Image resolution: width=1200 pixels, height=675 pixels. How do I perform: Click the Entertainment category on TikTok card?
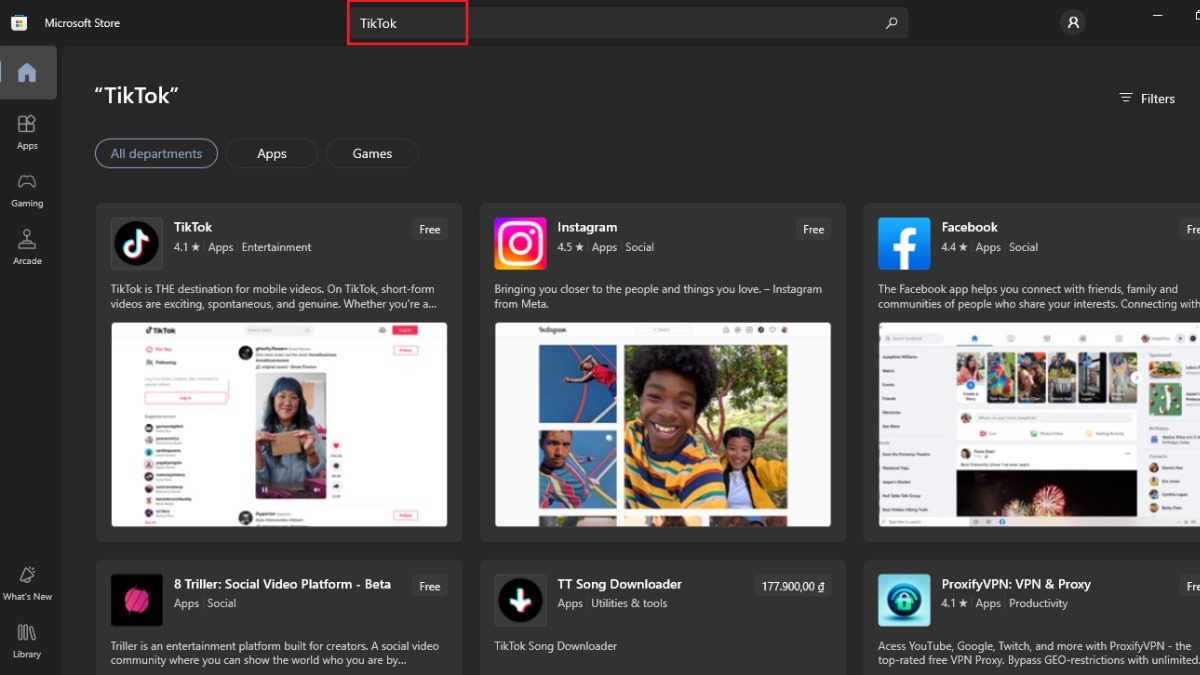(277, 247)
